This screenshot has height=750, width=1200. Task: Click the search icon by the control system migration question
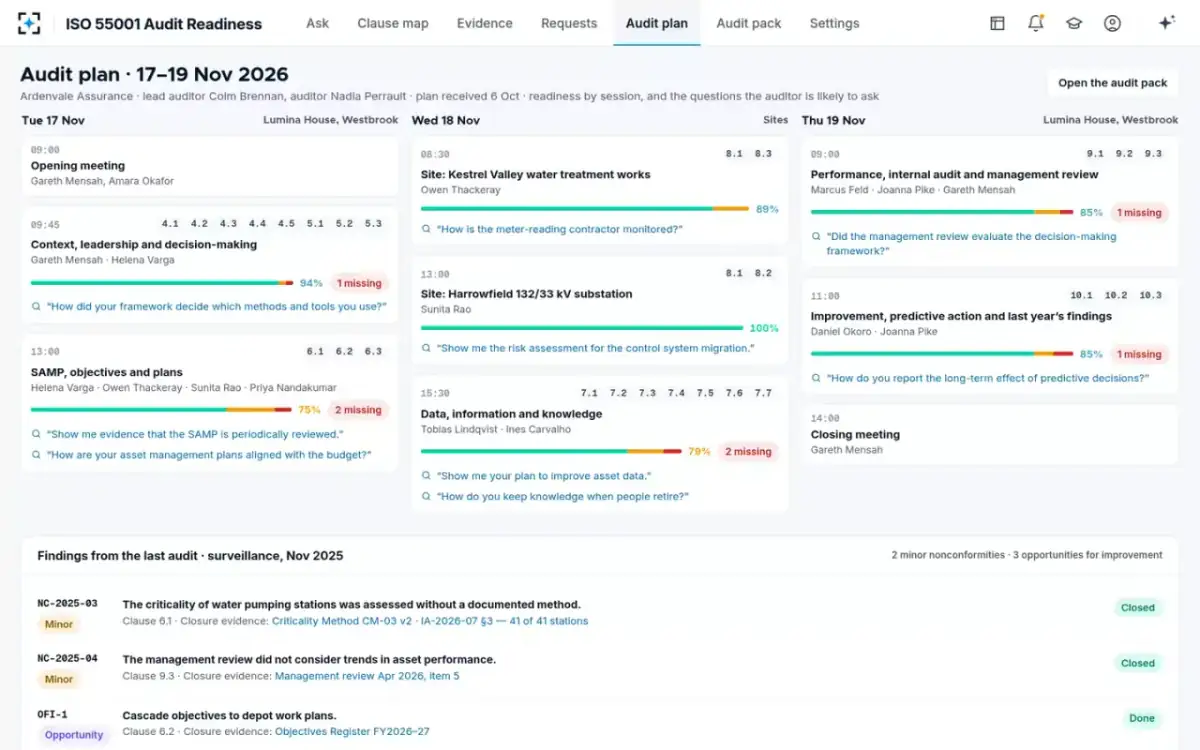click(427, 349)
